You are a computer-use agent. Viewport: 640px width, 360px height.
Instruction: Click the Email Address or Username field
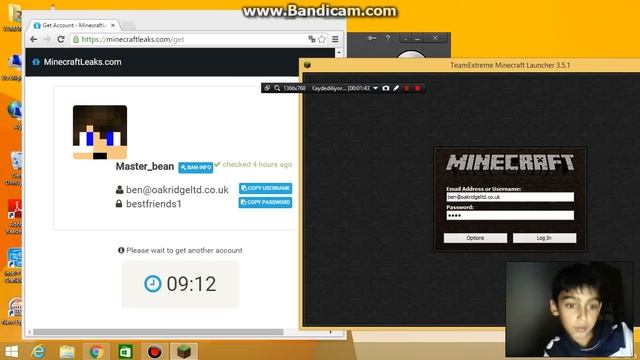point(510,197)
